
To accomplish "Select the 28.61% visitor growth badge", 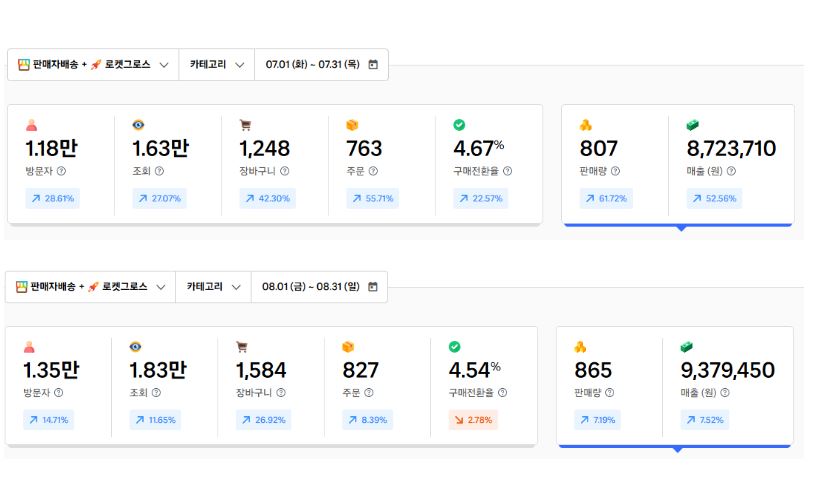I will [x=52, y=198].
